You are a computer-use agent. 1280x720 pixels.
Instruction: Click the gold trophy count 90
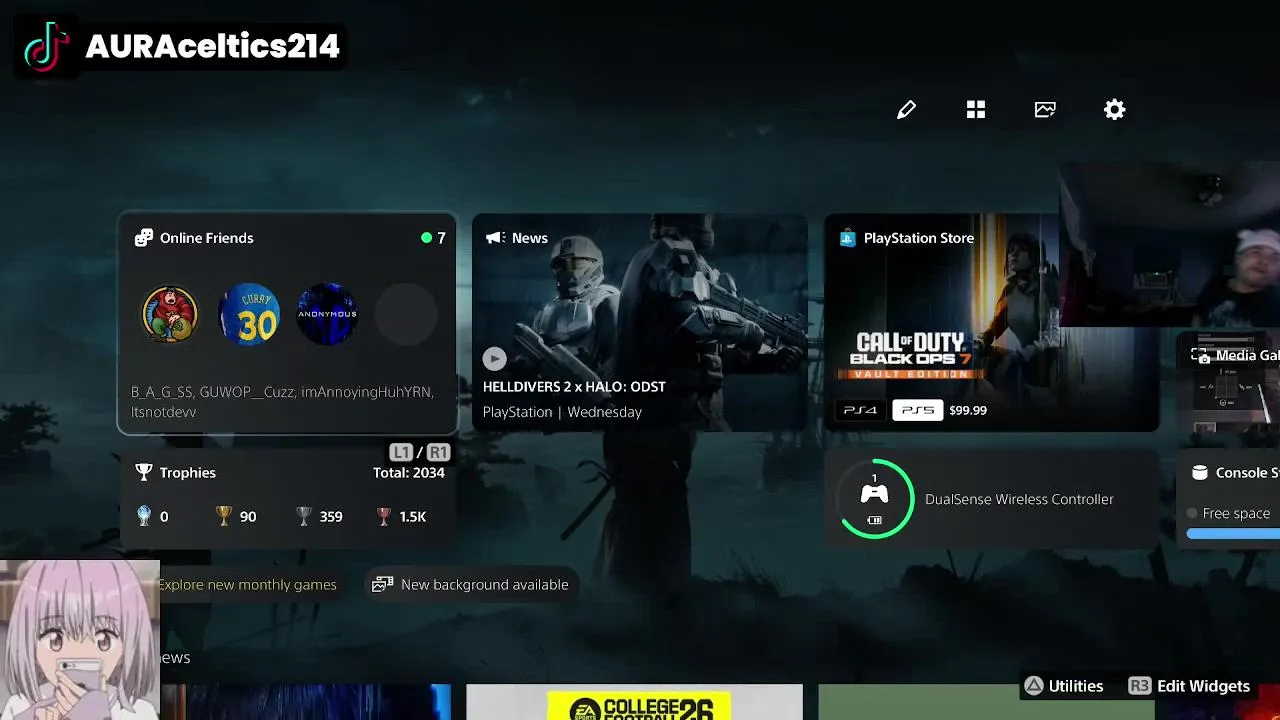click(x=248, y=517)
